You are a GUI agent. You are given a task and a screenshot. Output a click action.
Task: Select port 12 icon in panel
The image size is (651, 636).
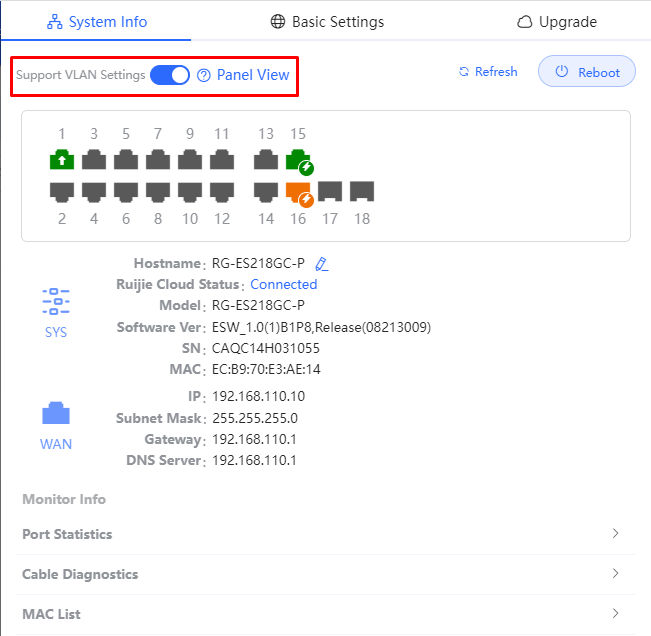(222, 192)
